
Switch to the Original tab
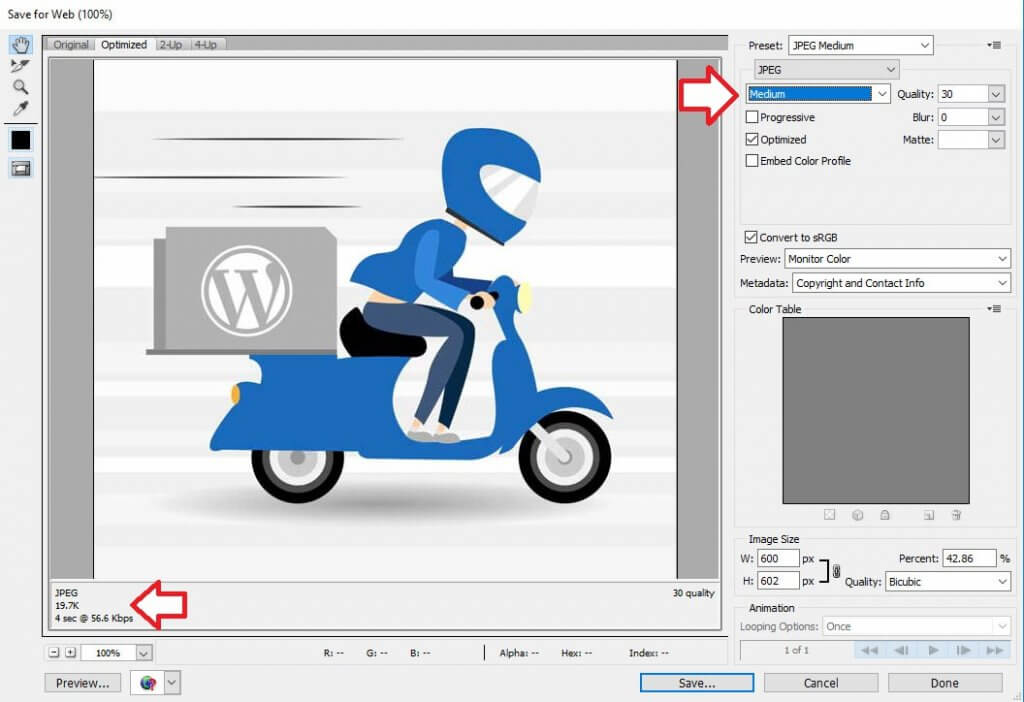(71, 44)
